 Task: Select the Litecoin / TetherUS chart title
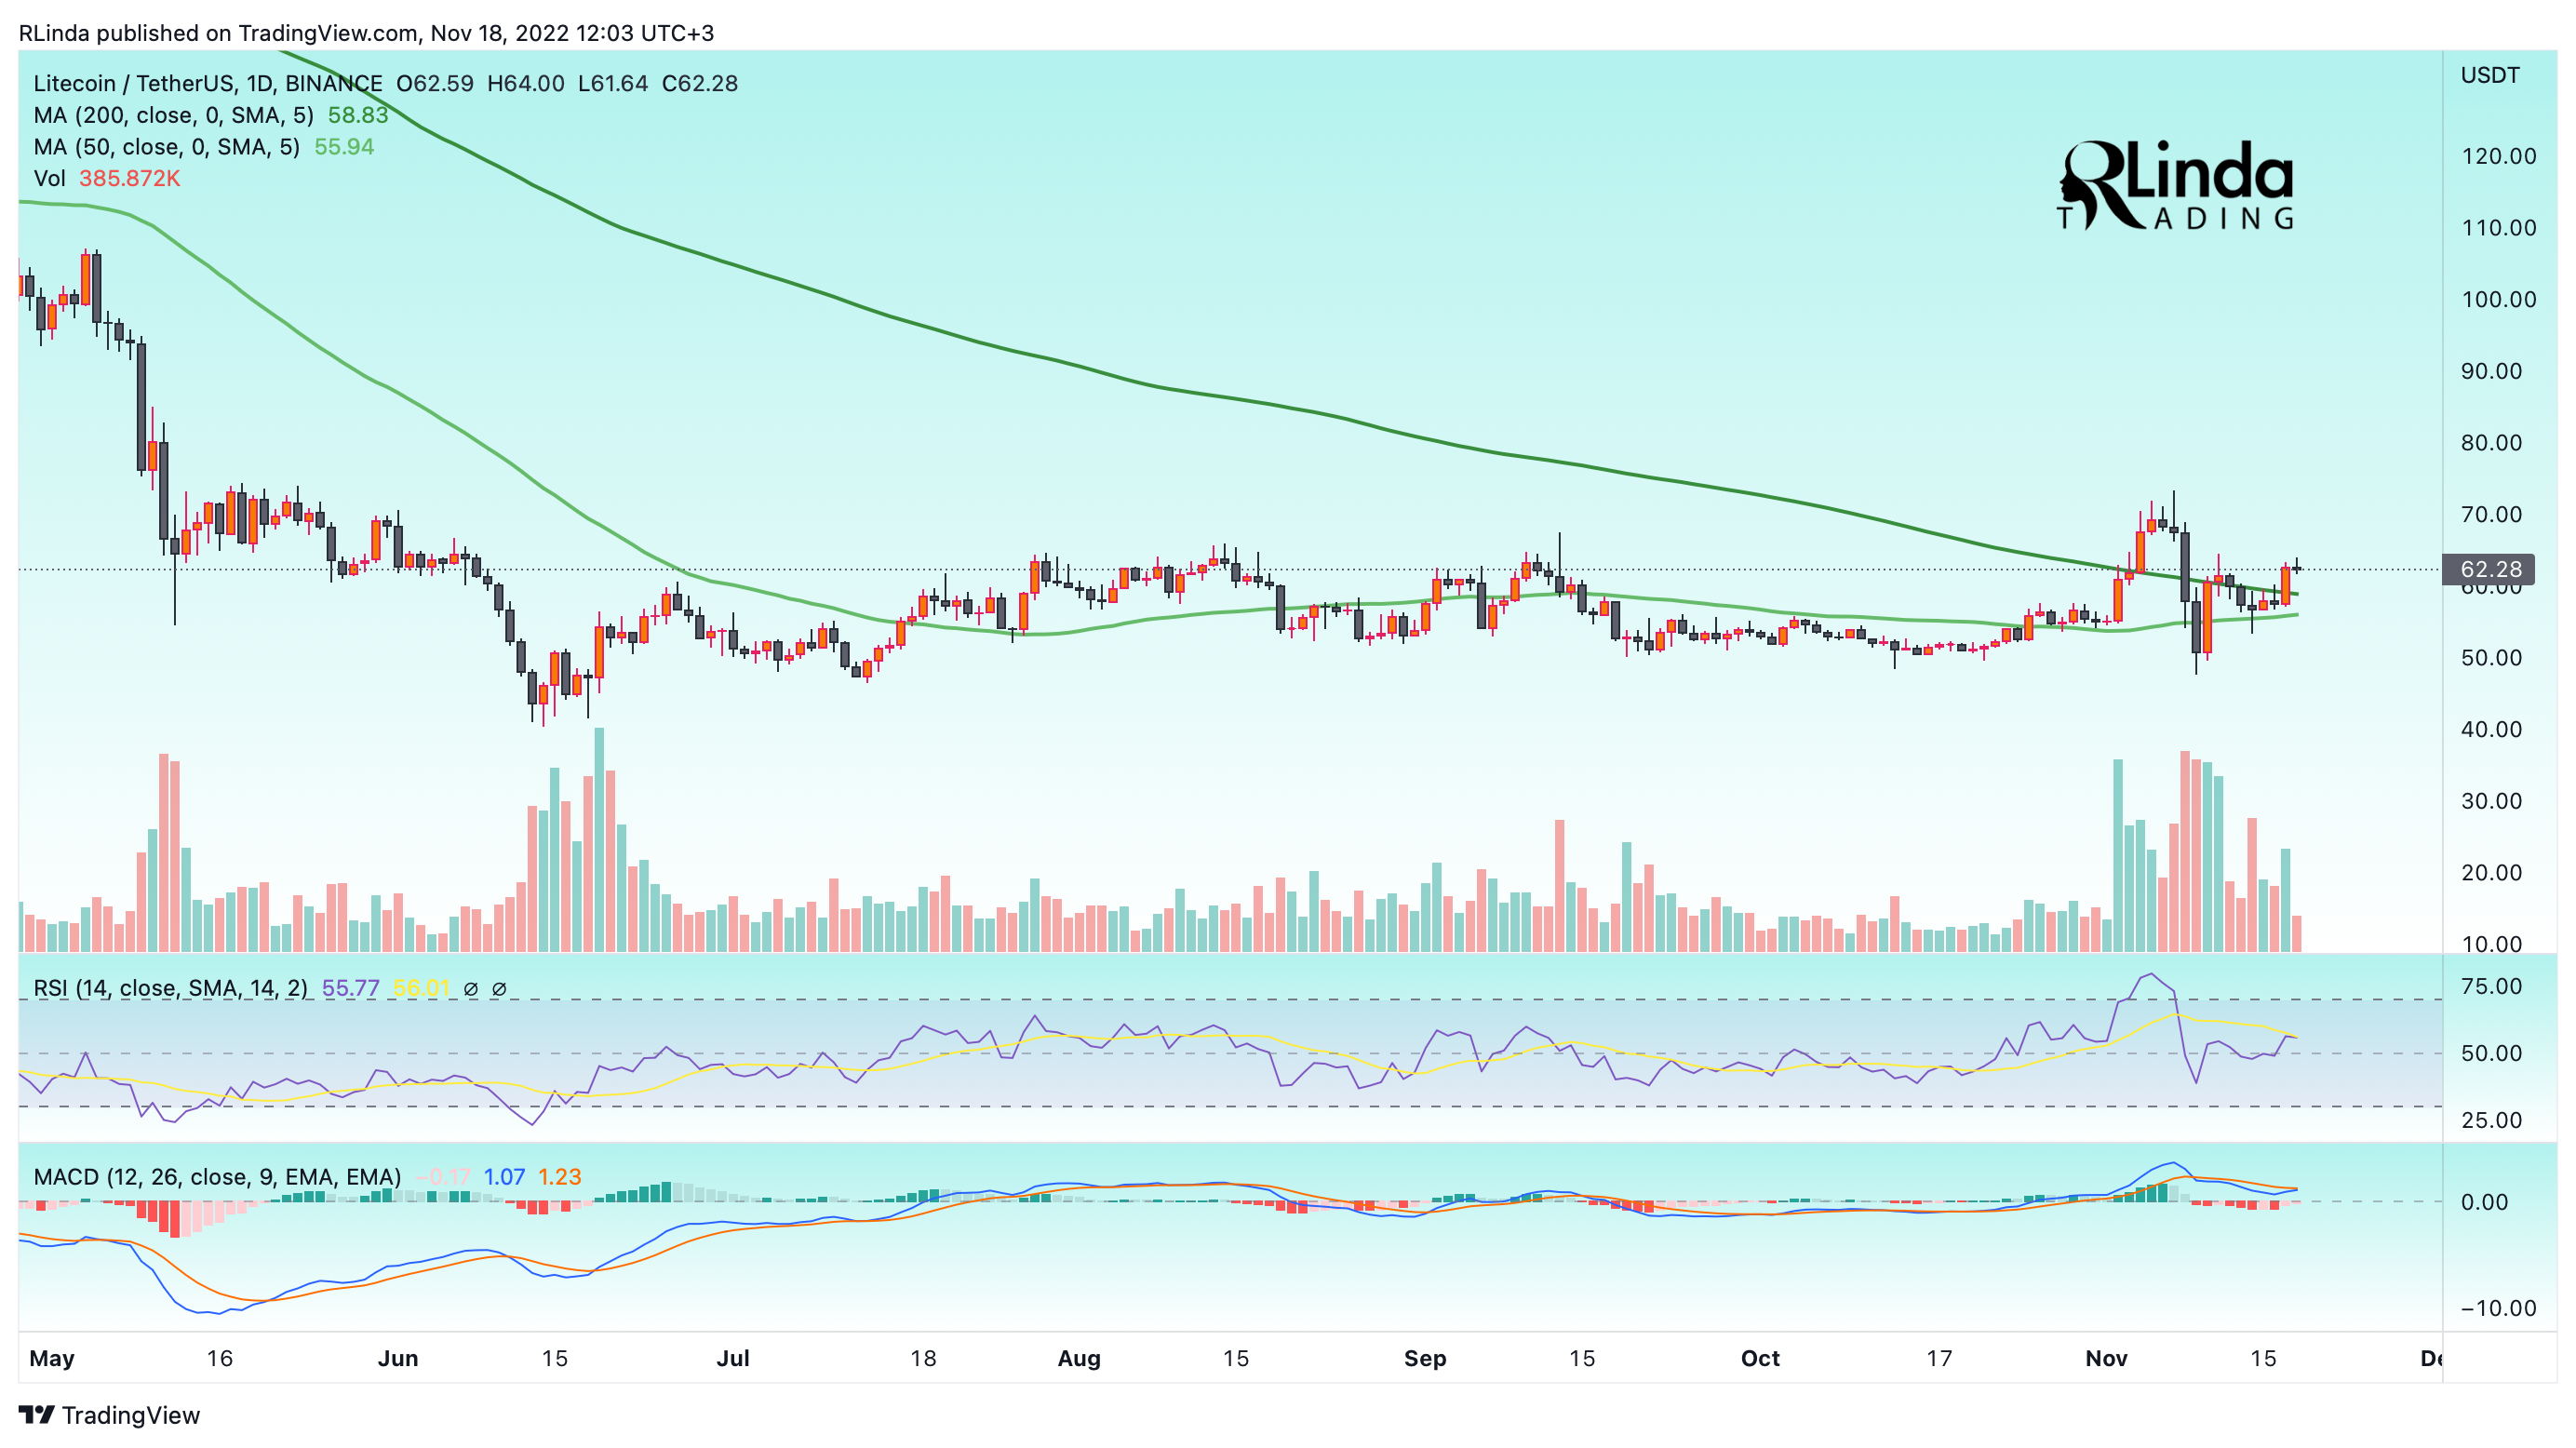[208, 83]
